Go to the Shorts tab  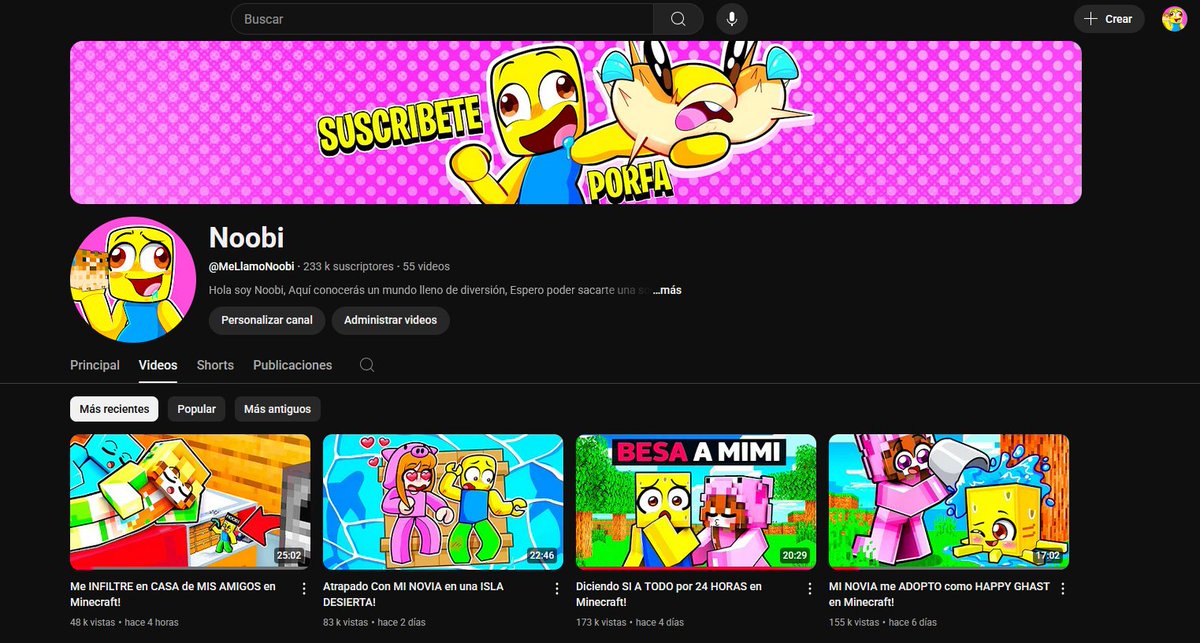[215, 365]
